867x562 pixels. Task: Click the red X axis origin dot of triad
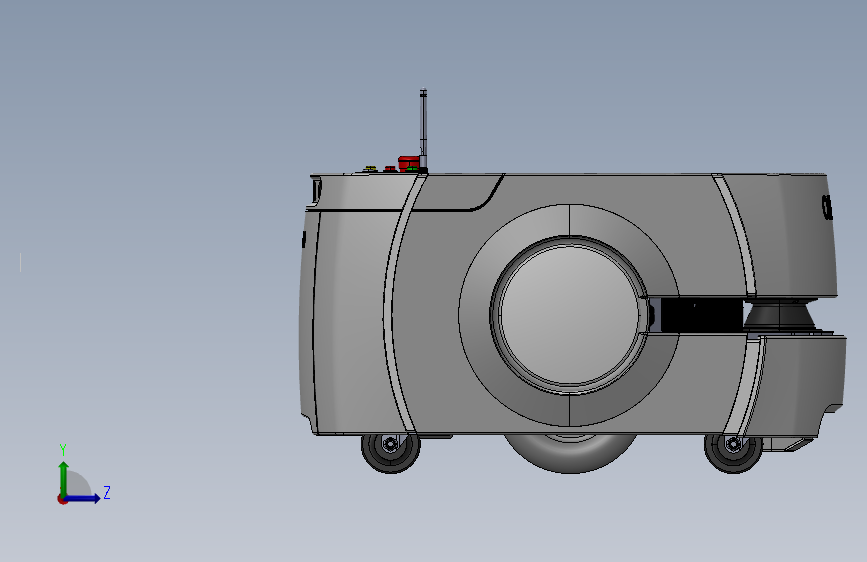(62, 499)
